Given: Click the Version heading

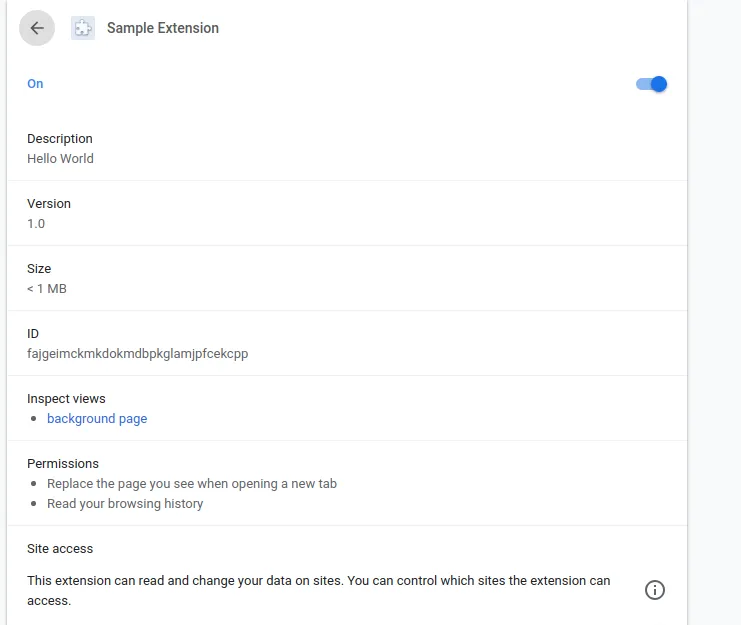Looking at the screenshot, I should click(x=49, y=204).
